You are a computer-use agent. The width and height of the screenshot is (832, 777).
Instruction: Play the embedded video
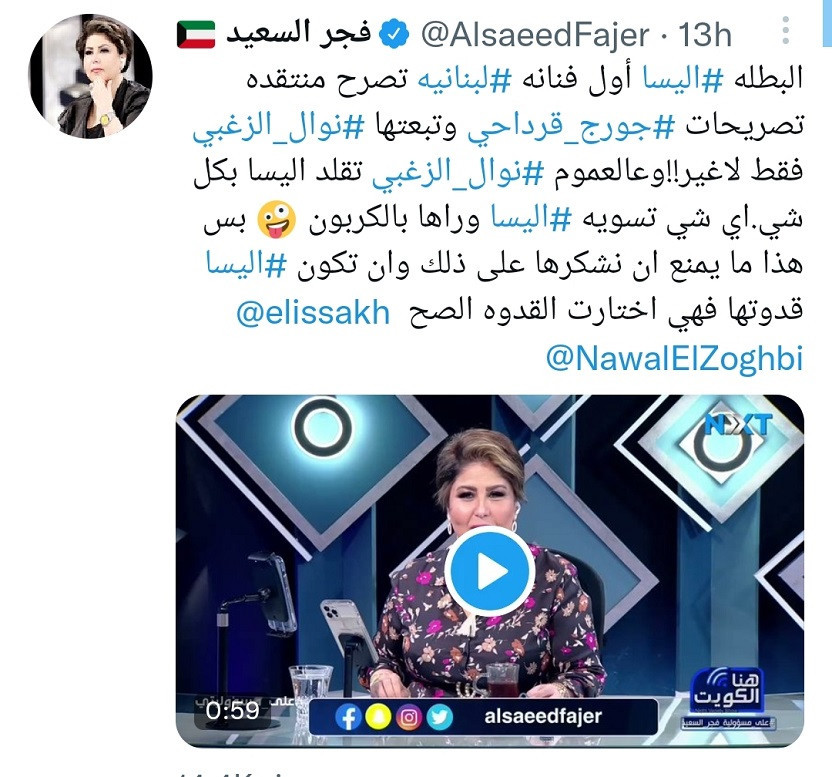click(490, 572)
